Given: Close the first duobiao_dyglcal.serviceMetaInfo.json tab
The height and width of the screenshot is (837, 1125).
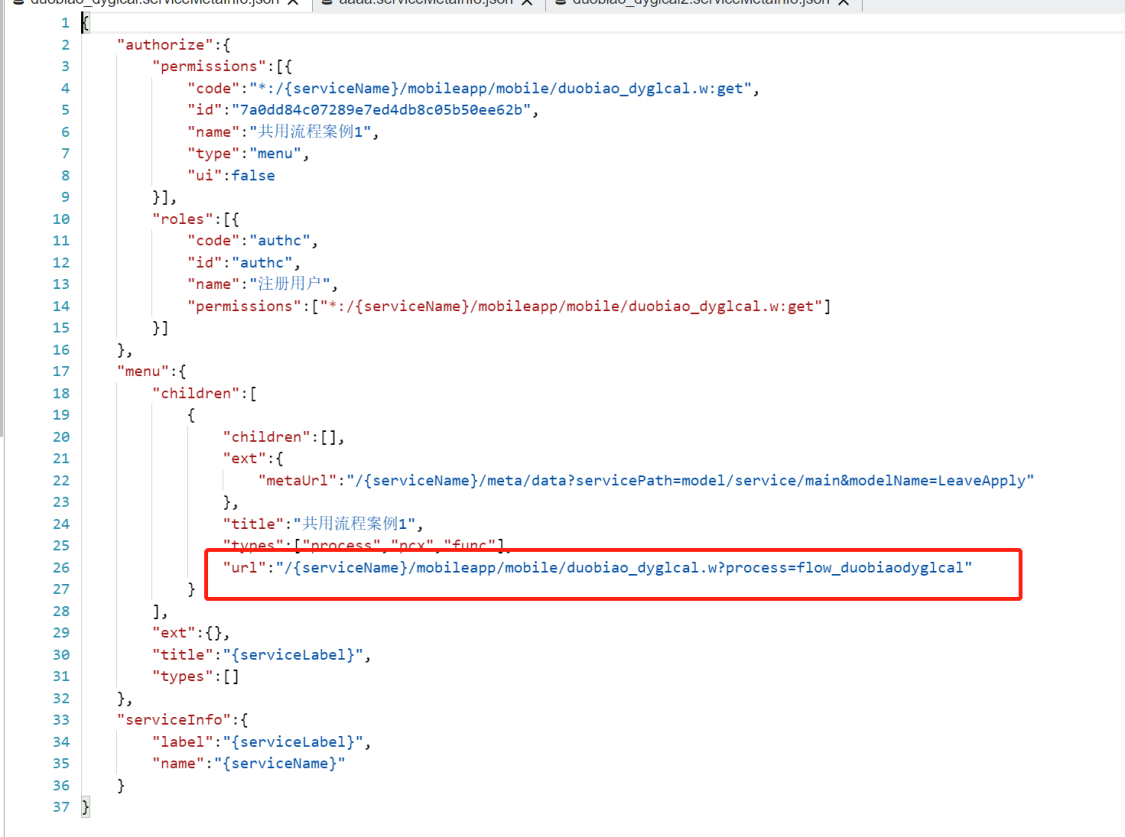Looking at the screenshot, I should pos(293,4).
